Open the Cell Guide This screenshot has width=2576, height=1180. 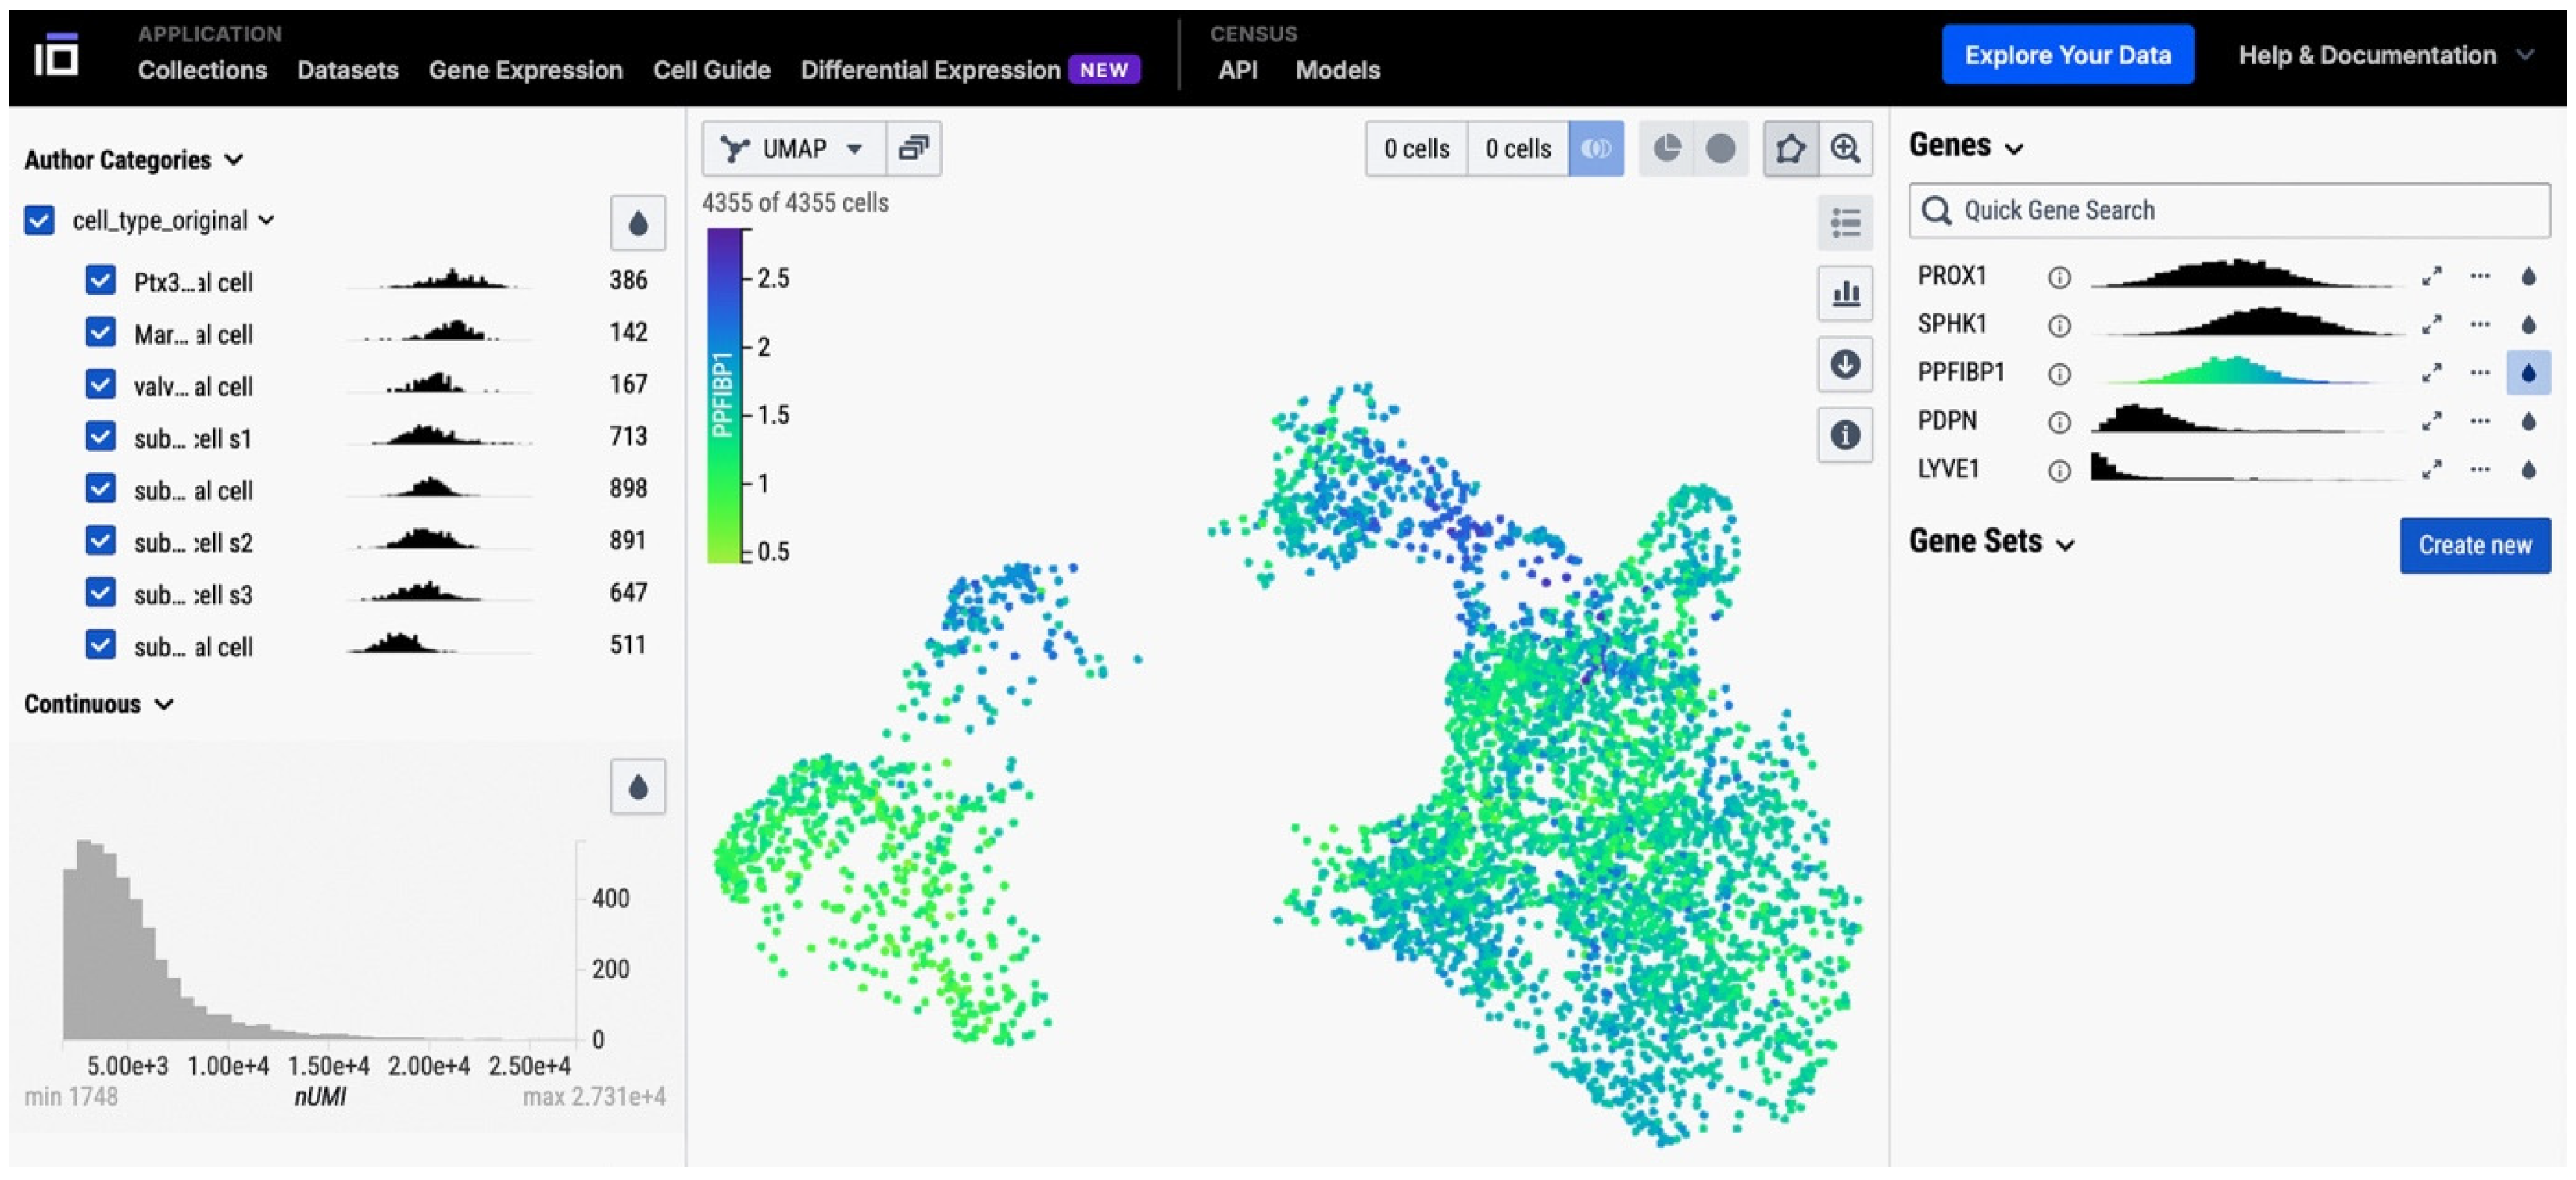coord(711,70)
